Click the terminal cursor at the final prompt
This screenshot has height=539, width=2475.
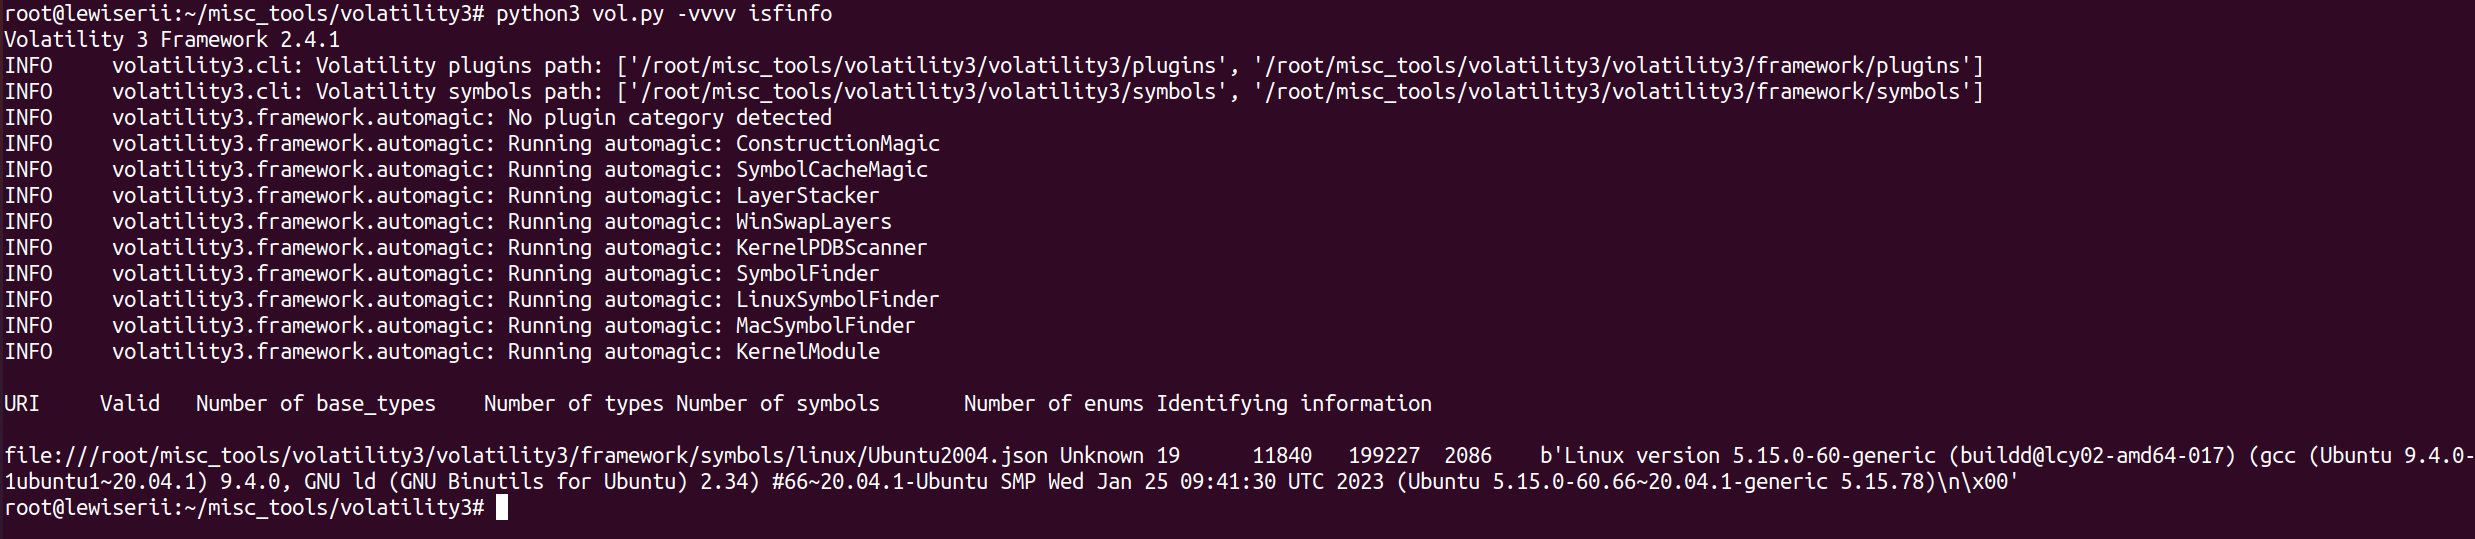click(502, 508)
